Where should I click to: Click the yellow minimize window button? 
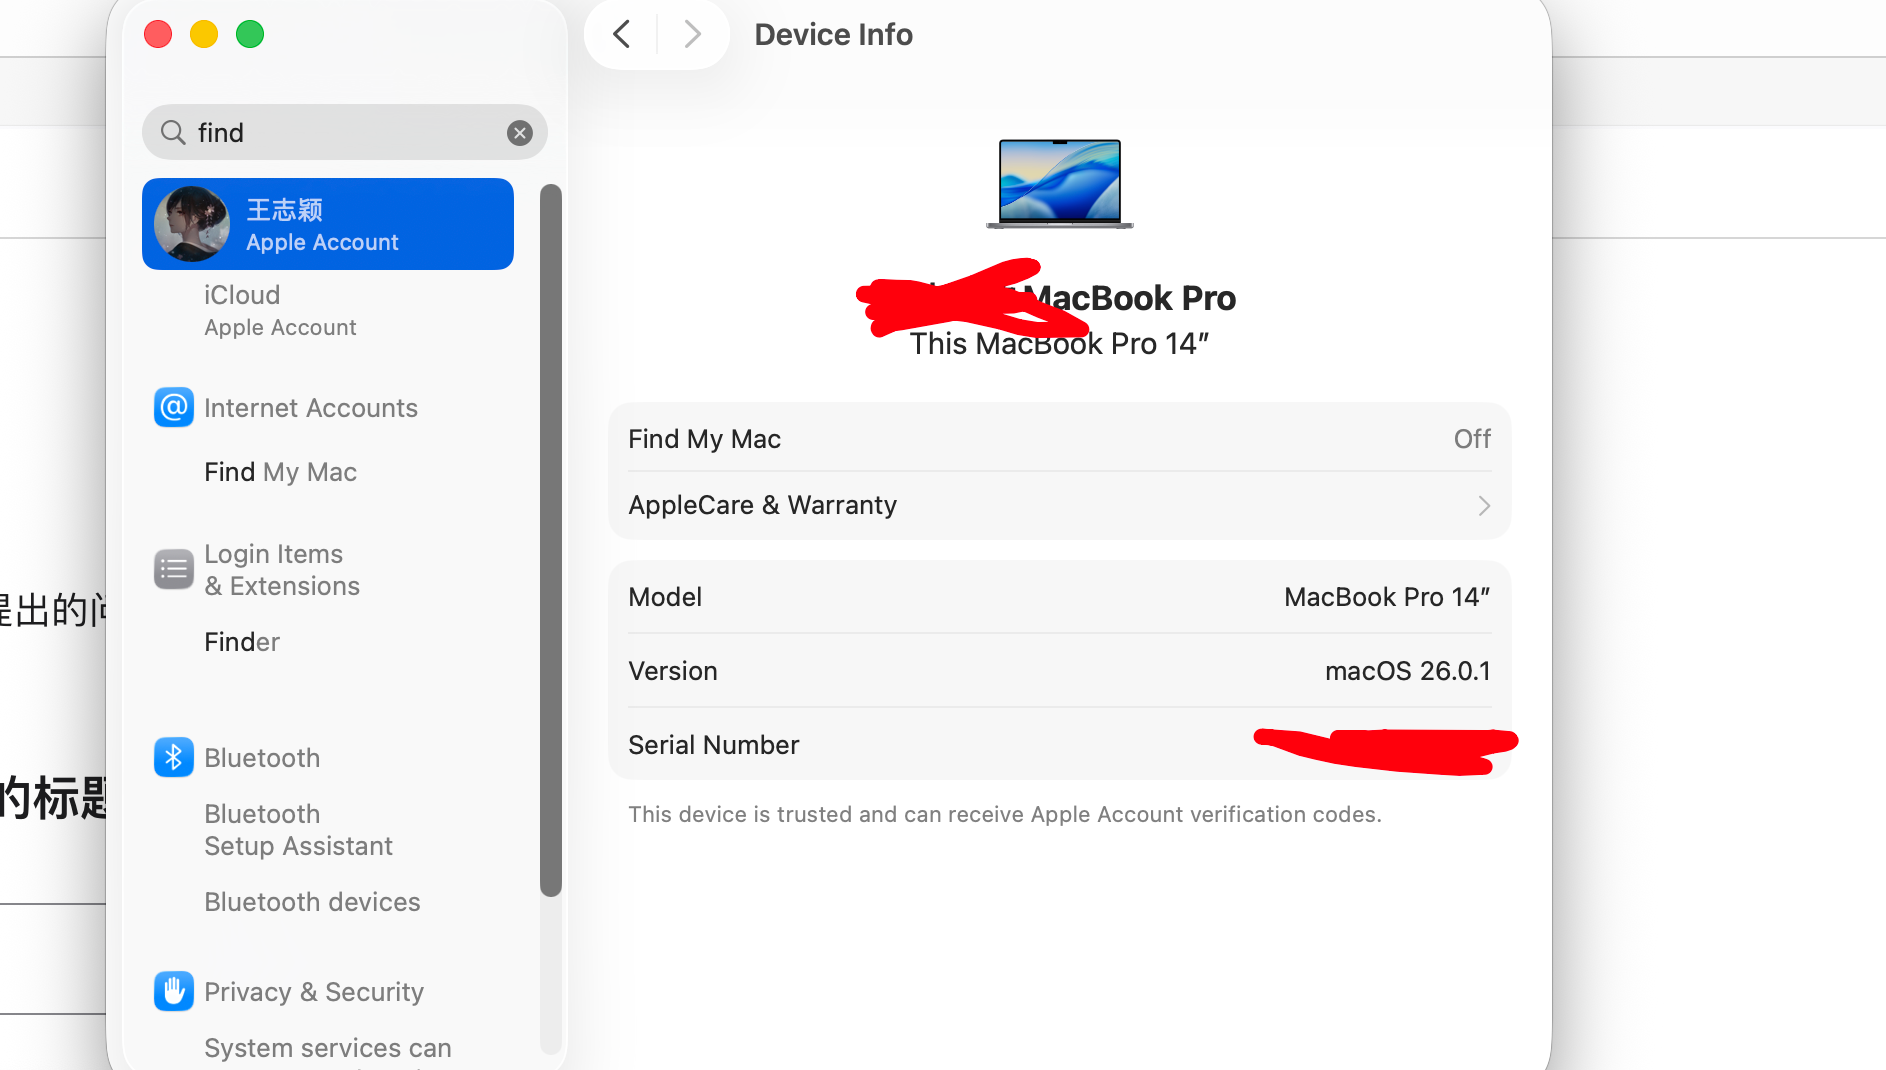pyautogui.click(x=204, y=34)
